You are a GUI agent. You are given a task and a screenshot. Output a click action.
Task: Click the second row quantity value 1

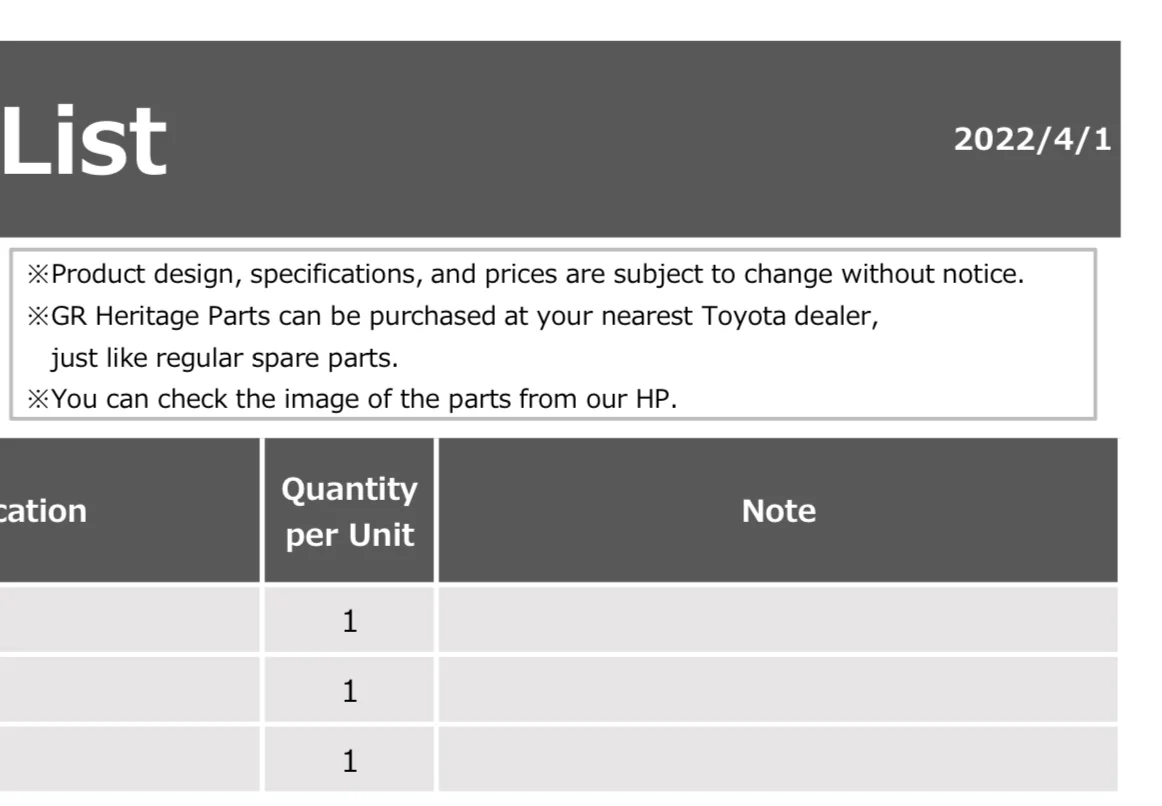(x=350, y=690)
